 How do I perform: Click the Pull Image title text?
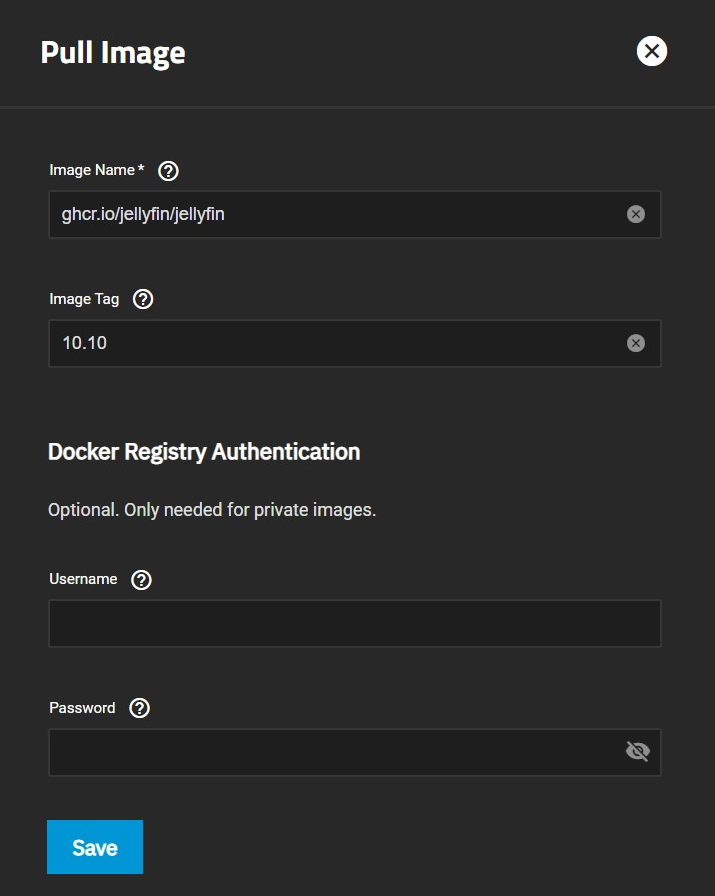pos(113,53)
